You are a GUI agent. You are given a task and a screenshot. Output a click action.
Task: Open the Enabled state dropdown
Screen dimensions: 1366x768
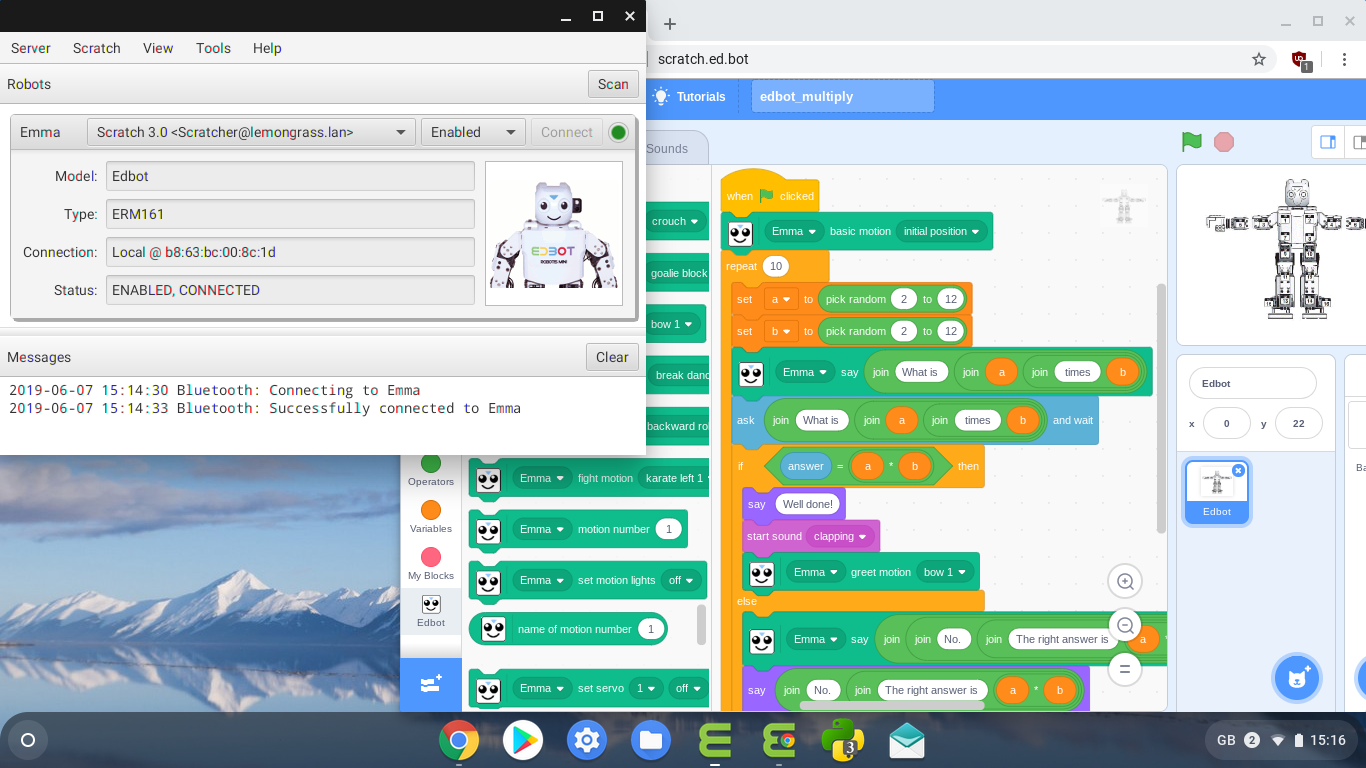(473, 132)
